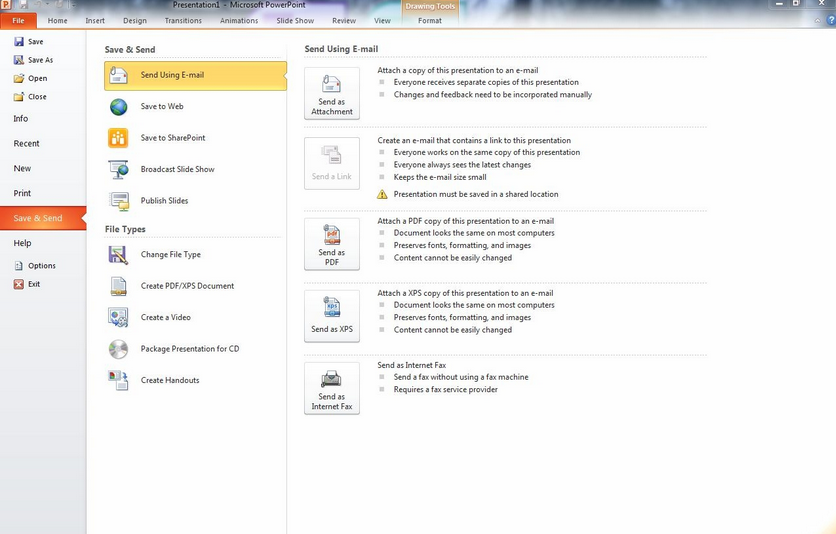The width and height of the screenshot is (836, 534).
Task: Click the Options label in sidebar
Action: click(42, 265)
